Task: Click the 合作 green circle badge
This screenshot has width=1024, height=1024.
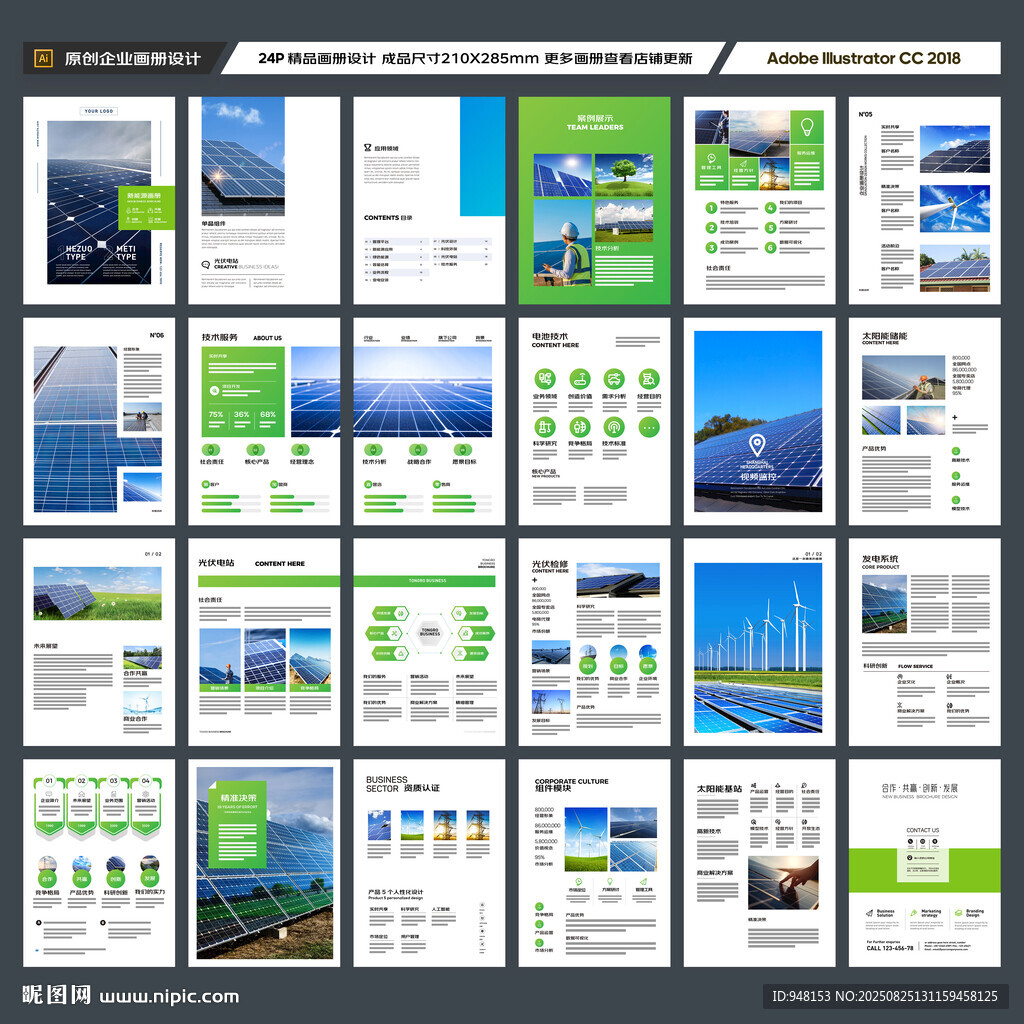Action: tap(47, 878)
